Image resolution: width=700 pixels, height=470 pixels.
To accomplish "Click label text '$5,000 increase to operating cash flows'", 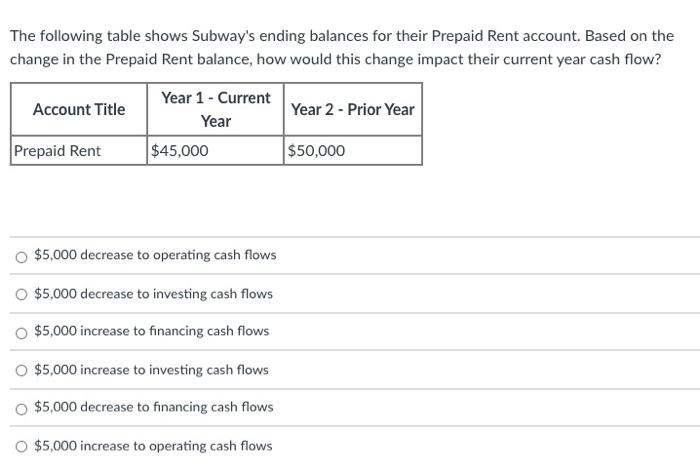I will pos(153,445).
